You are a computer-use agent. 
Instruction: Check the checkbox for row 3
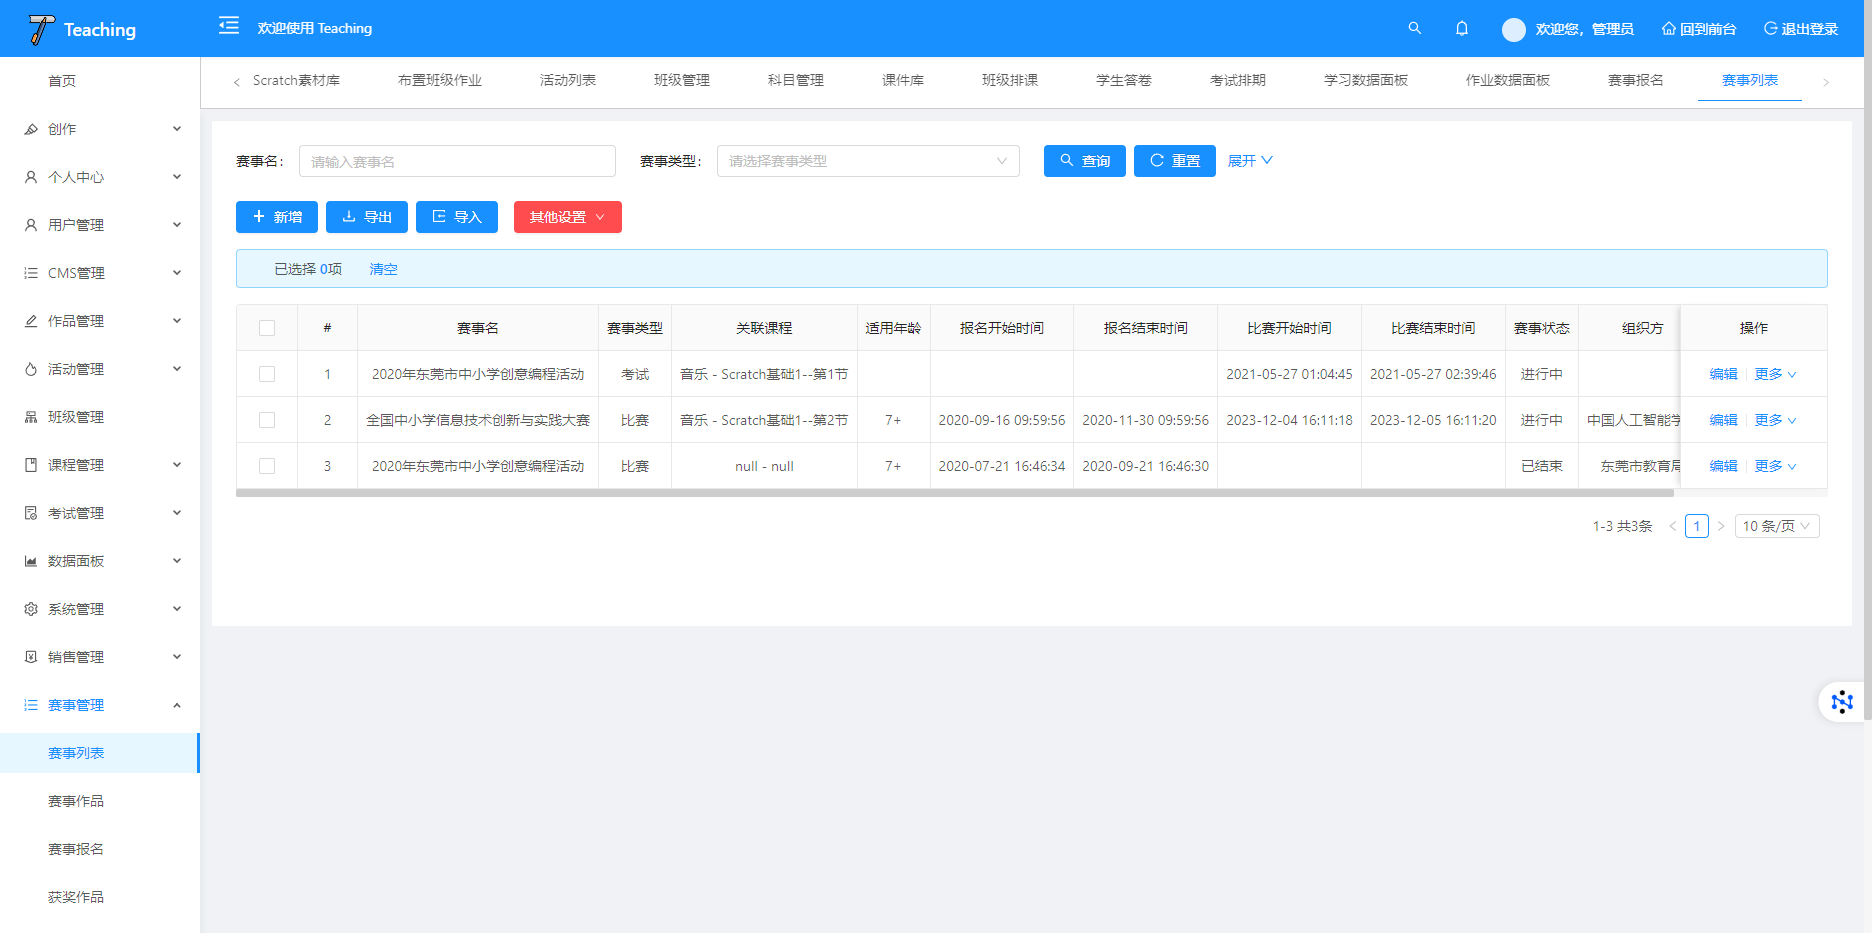pos(267,466)
